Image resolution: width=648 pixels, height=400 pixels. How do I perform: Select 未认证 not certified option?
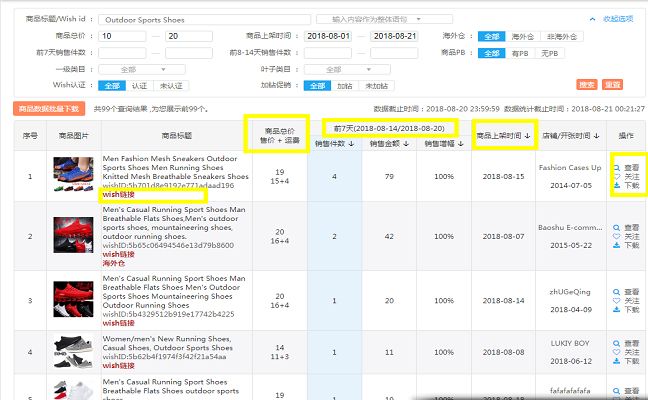tap(171, 86)
